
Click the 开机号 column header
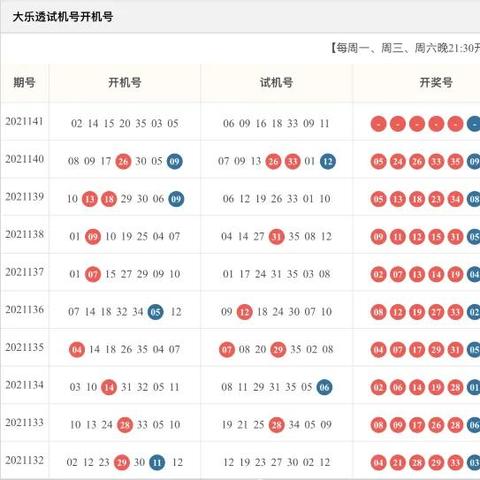point(125,82)
